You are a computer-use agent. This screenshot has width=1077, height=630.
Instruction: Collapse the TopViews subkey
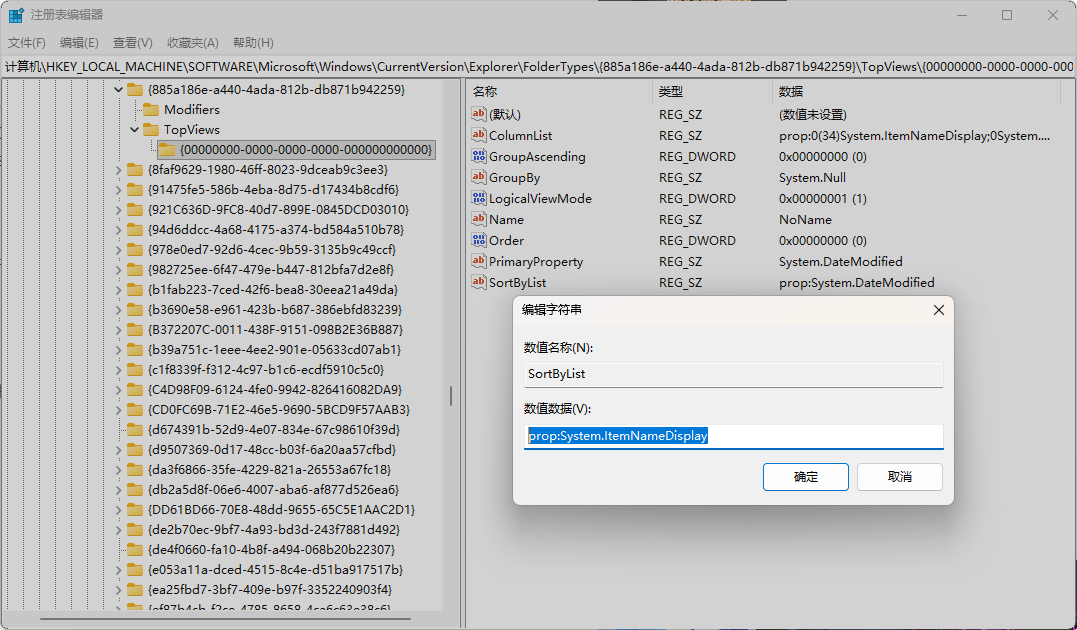[x=135, y=129]
